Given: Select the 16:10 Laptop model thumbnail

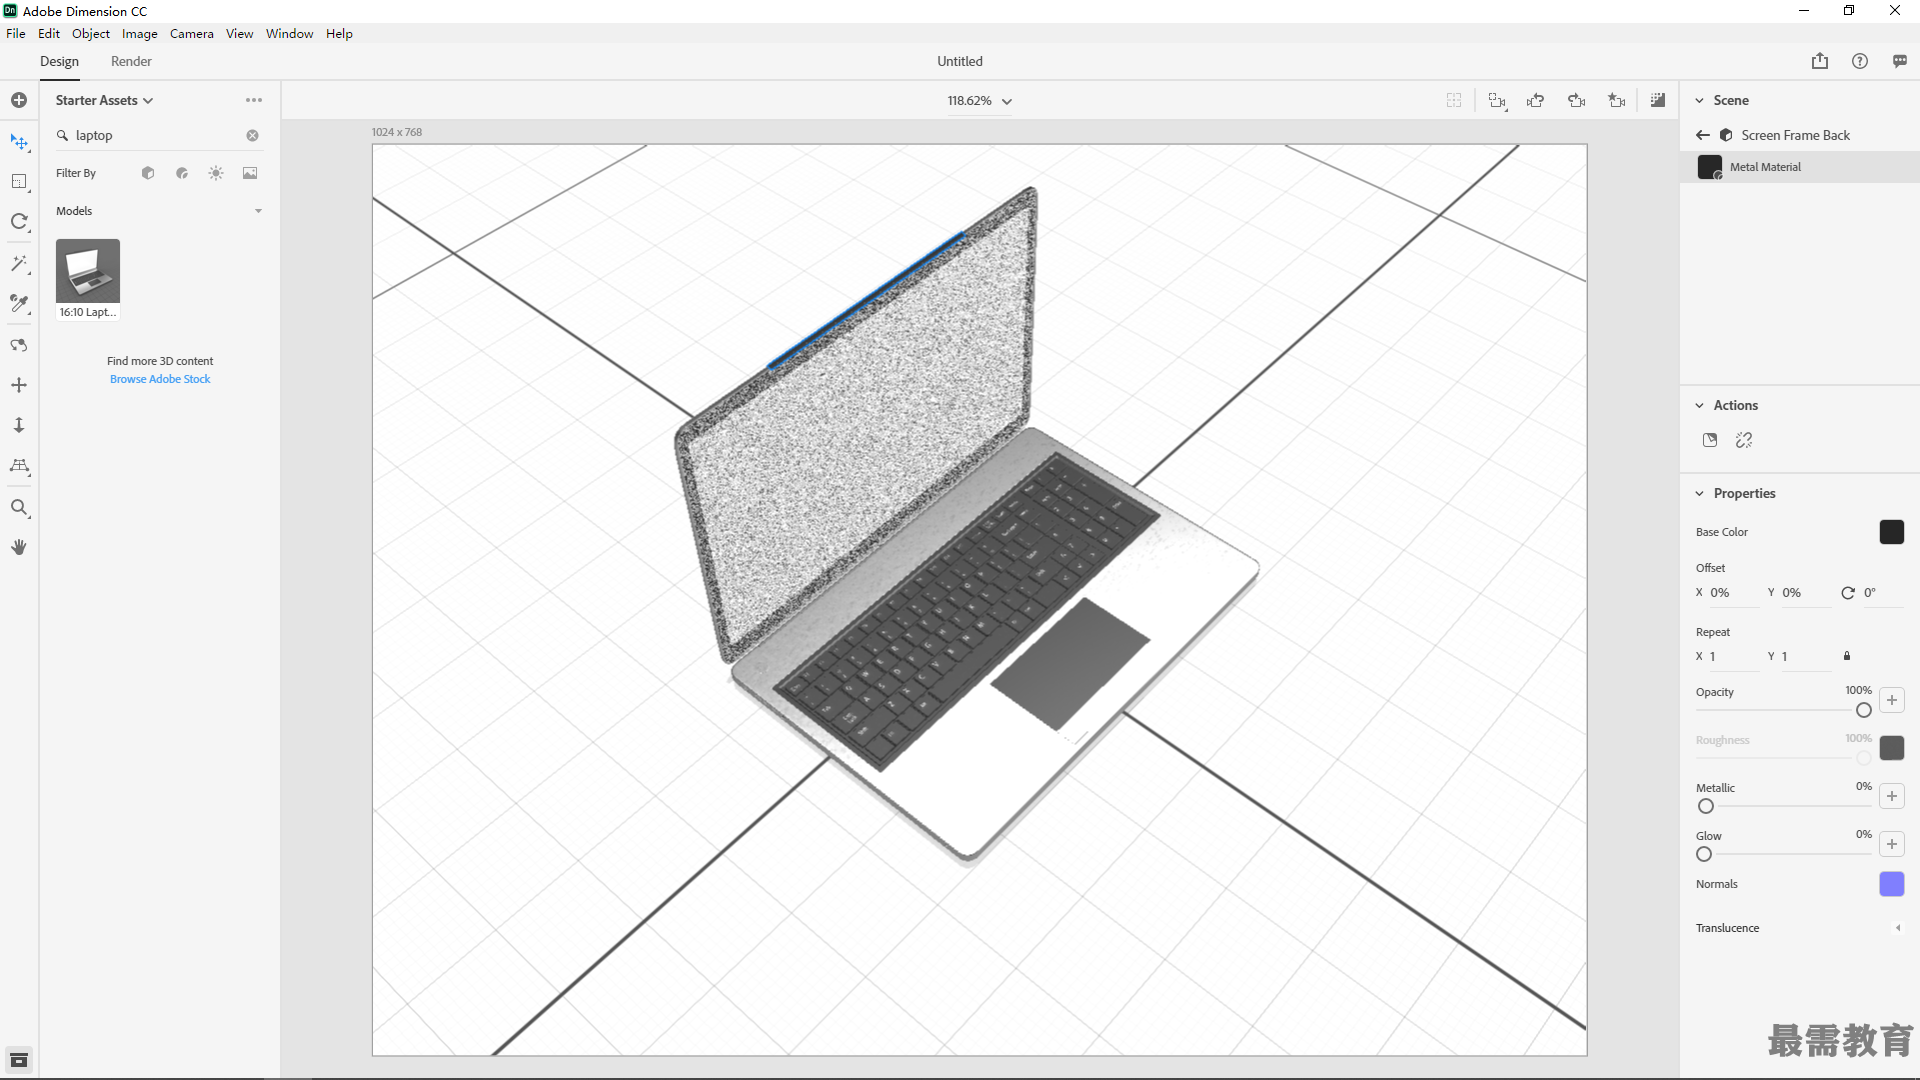Looking at the screenshot, I should [88, 279].
